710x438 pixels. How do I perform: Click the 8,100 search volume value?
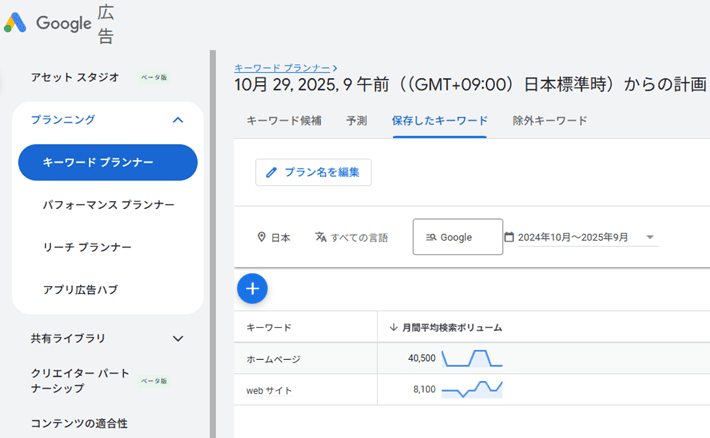(x=424, y=389)
